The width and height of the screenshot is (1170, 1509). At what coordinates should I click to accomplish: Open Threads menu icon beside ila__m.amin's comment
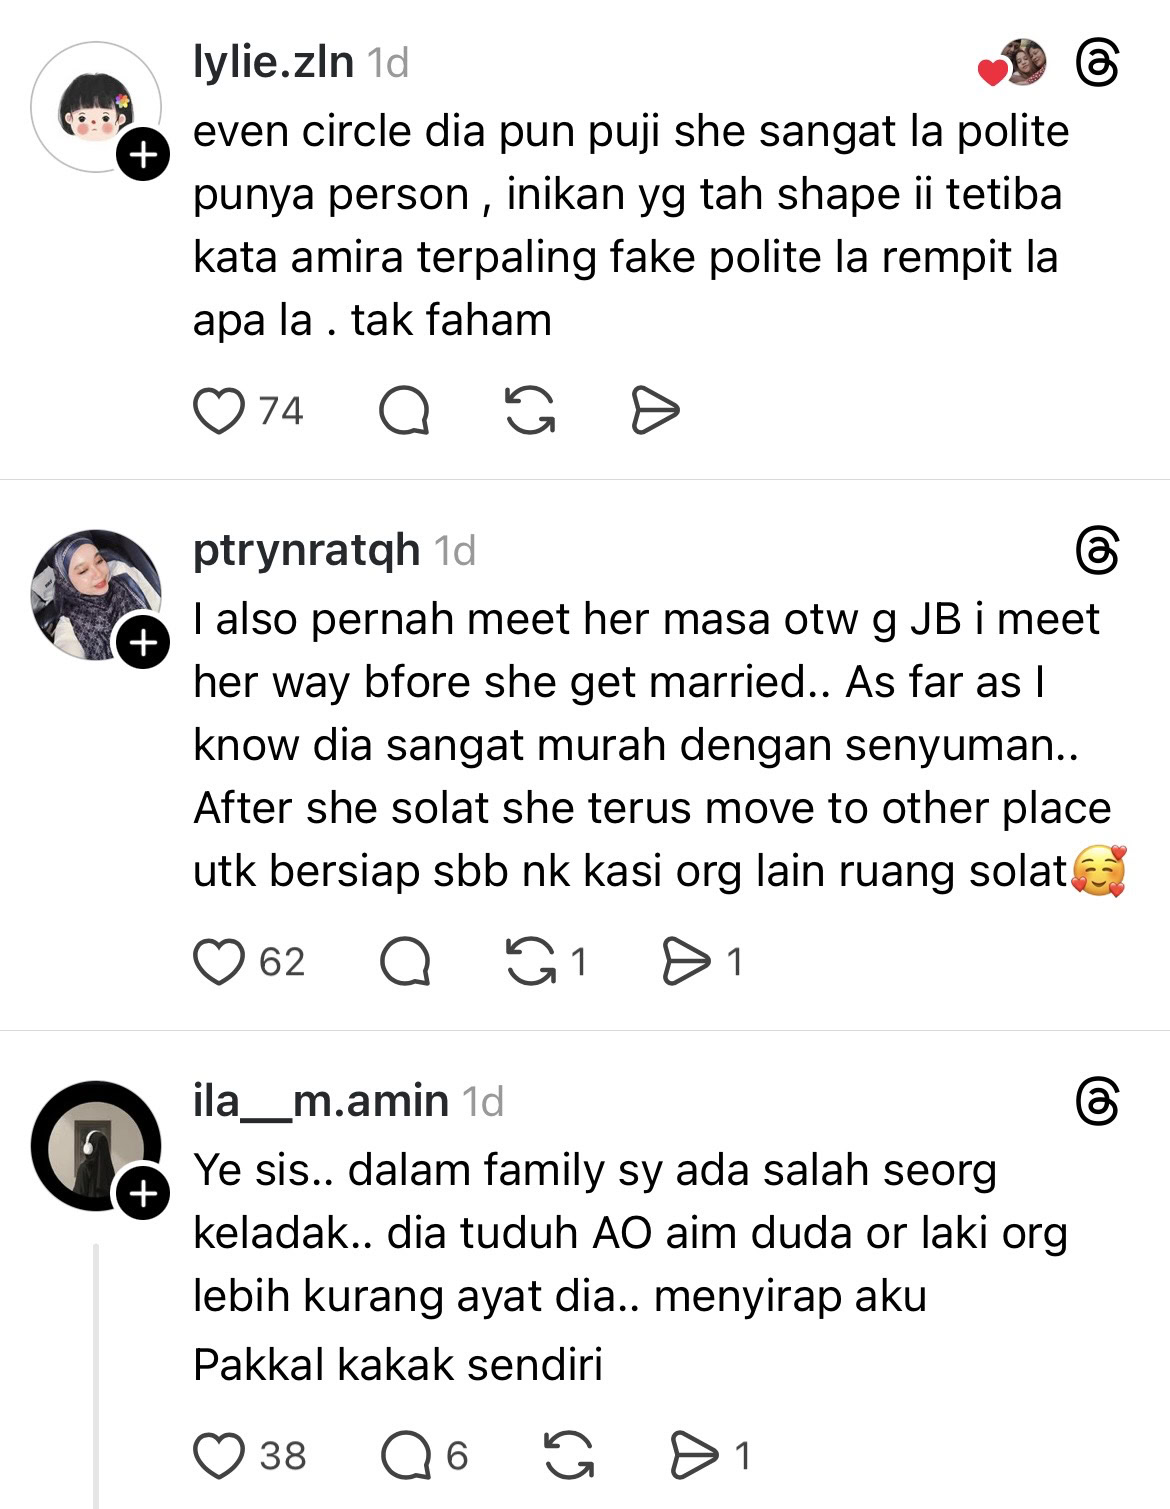(x=1097, y=1103)
